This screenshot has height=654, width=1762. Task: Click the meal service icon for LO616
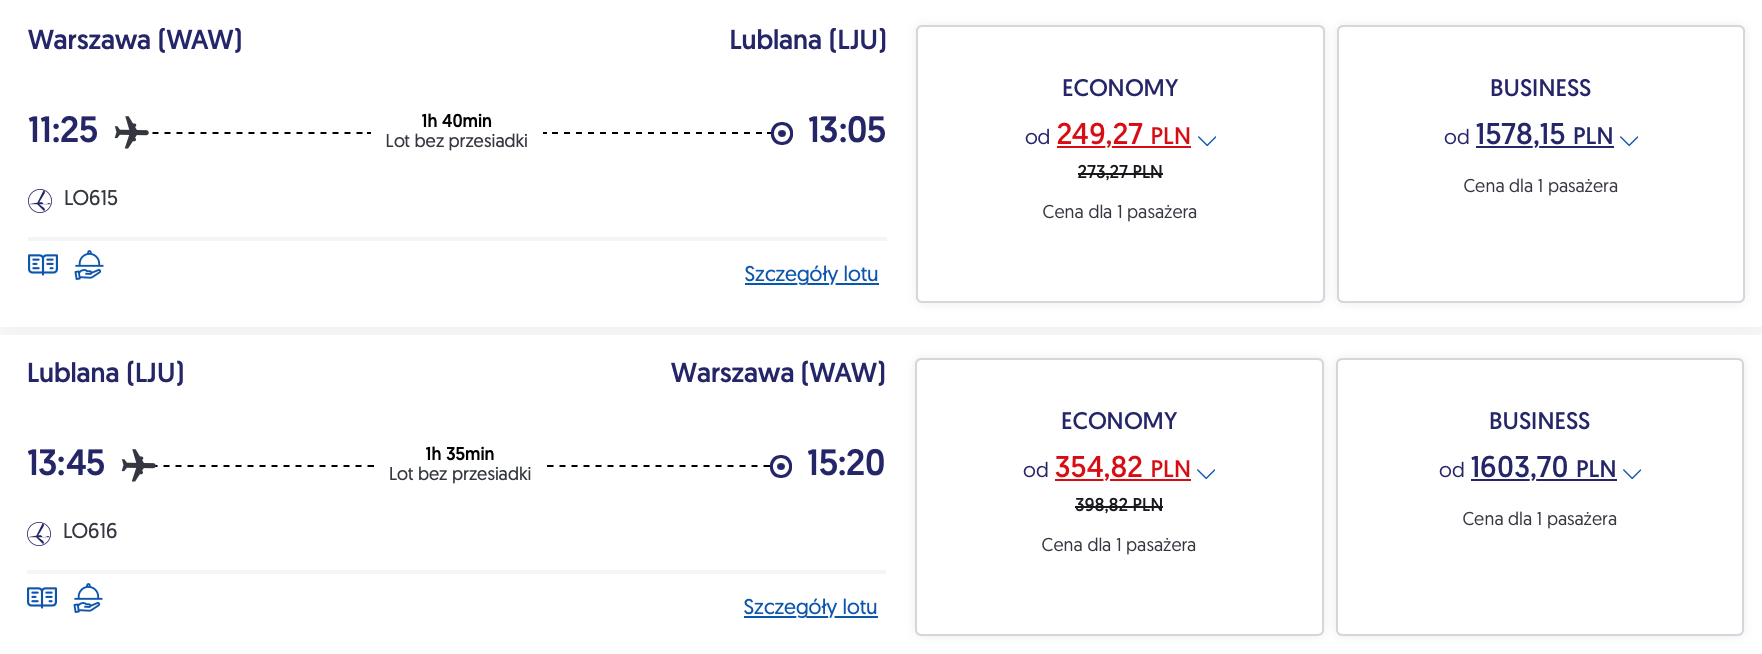[88, 598]
